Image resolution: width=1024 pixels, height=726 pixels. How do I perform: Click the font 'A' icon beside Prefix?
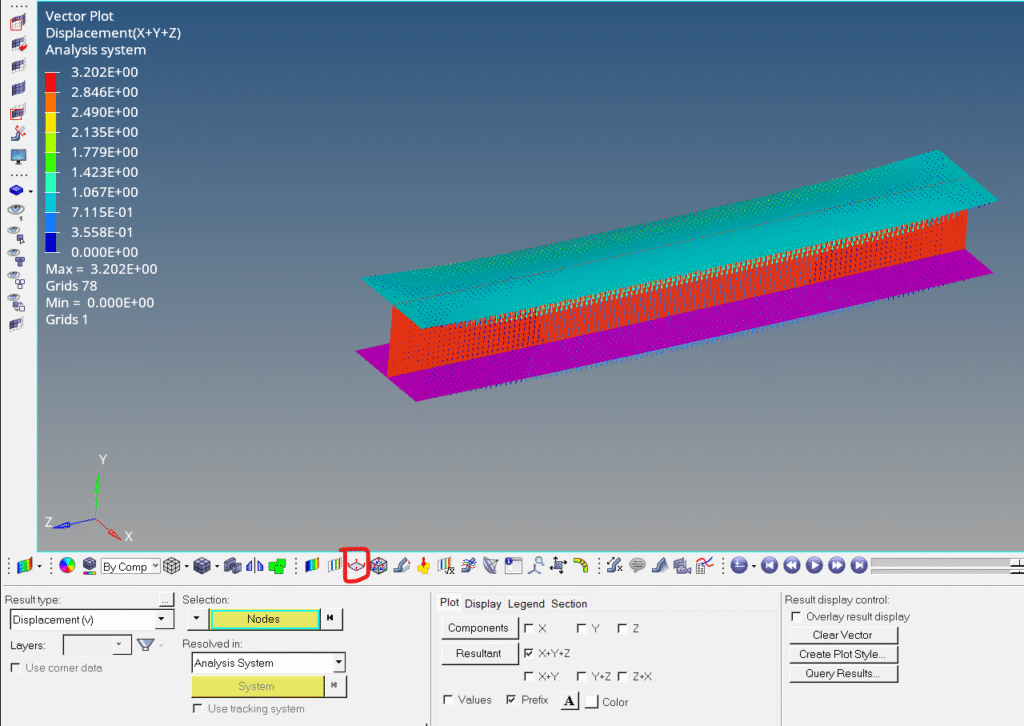(x=570, y=701)
